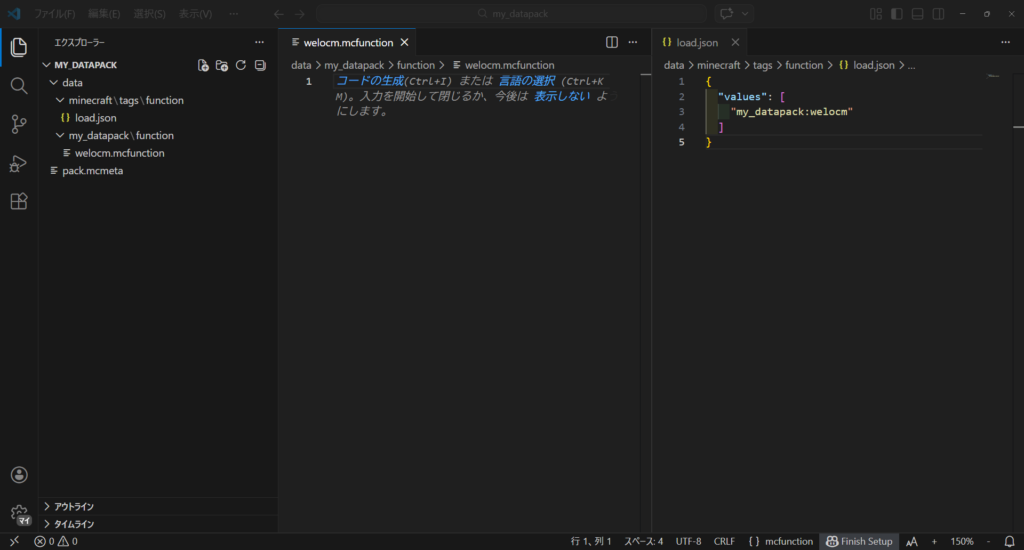
Task: Close the load.json tab
Action: 735,42
